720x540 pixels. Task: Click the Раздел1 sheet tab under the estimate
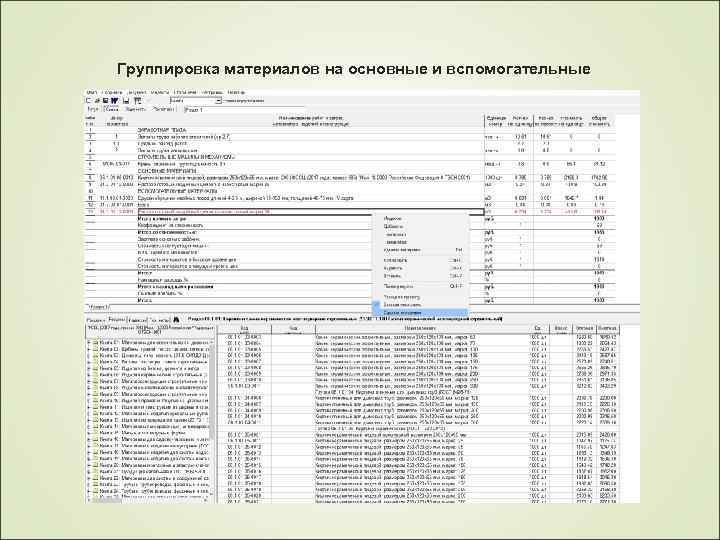[x=98, y=307]
